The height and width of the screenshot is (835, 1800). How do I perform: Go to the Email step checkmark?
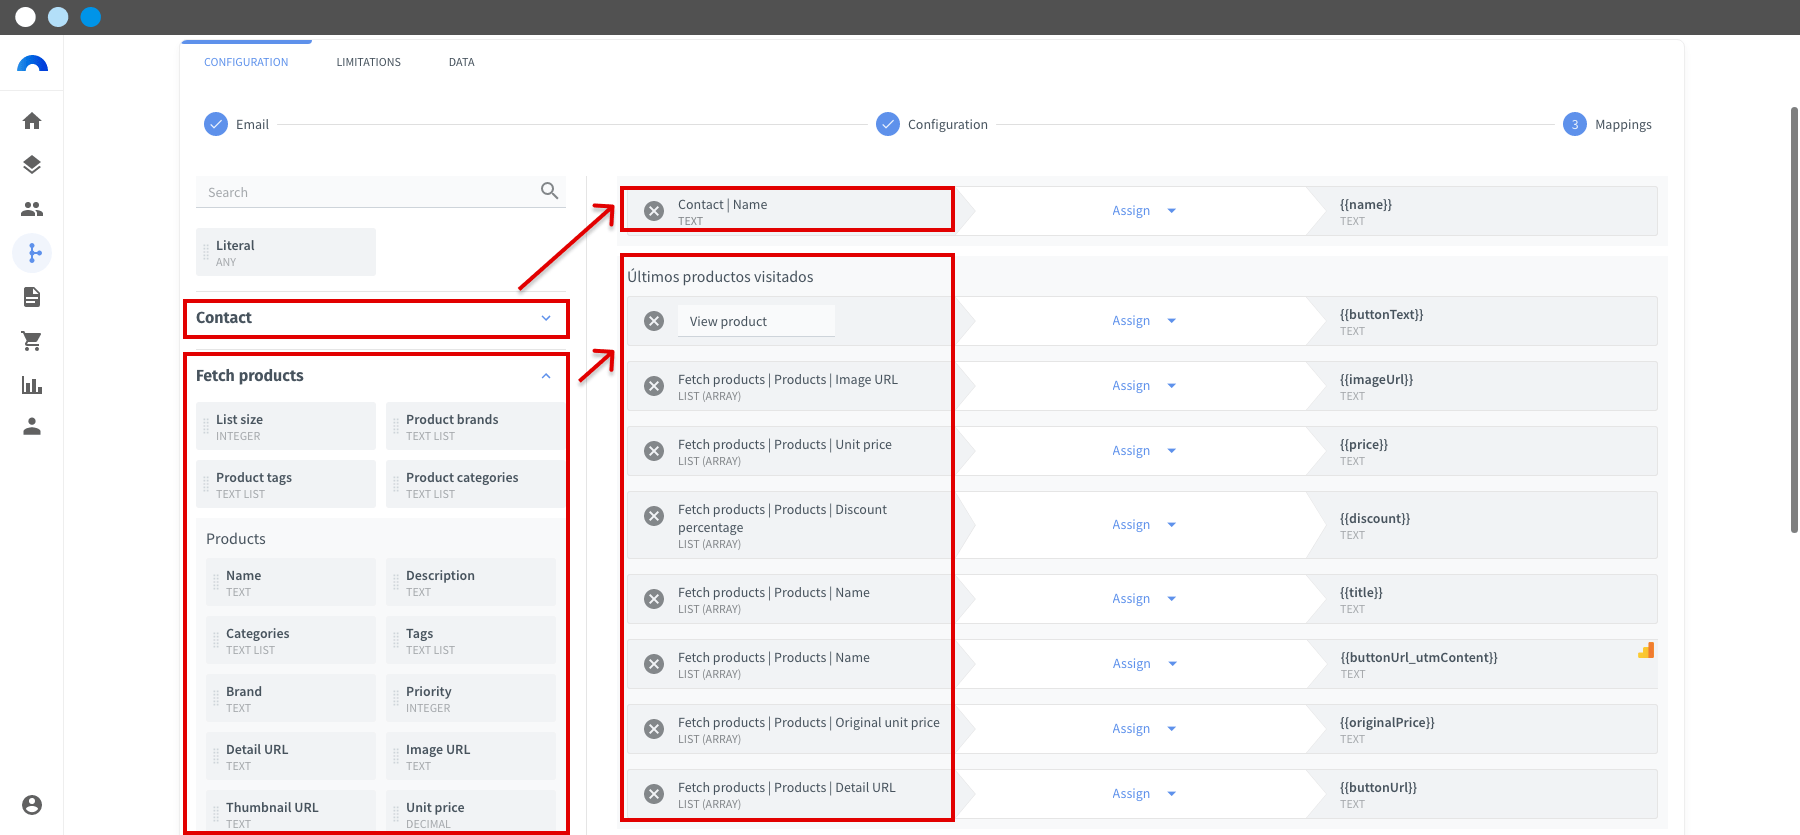[216, 124]
